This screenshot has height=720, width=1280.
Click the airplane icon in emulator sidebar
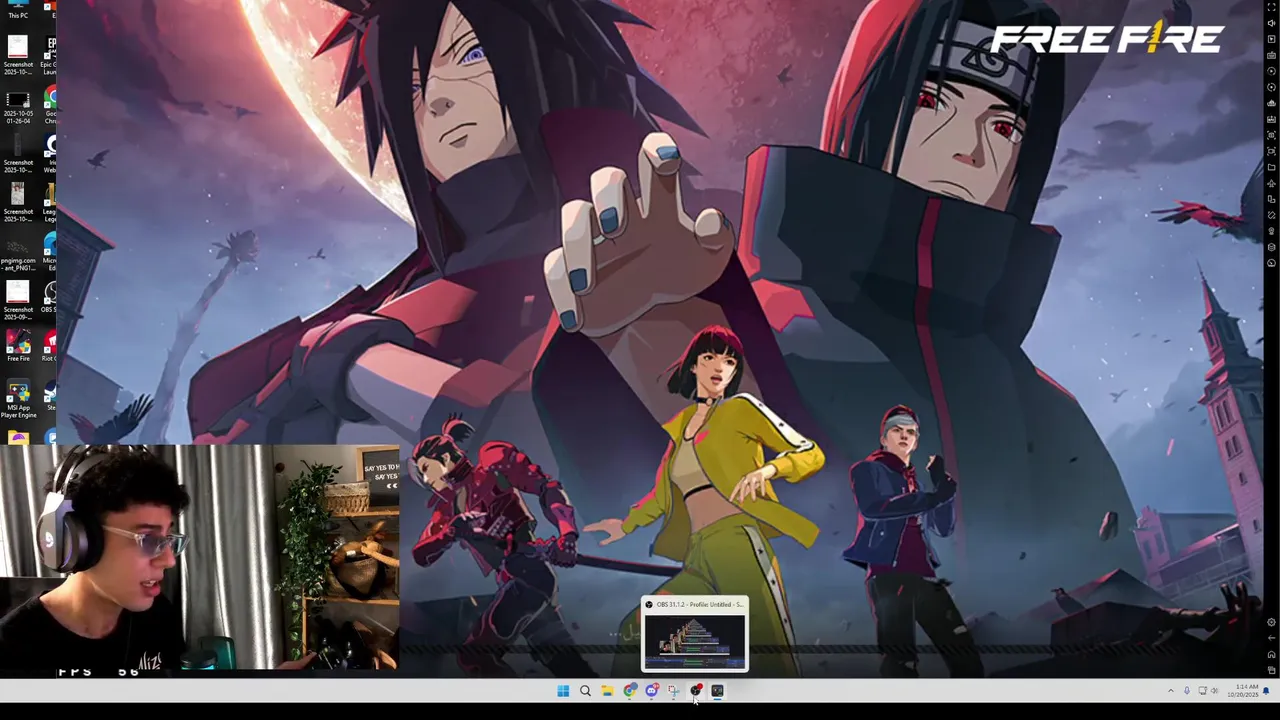tap(1271, 183)
